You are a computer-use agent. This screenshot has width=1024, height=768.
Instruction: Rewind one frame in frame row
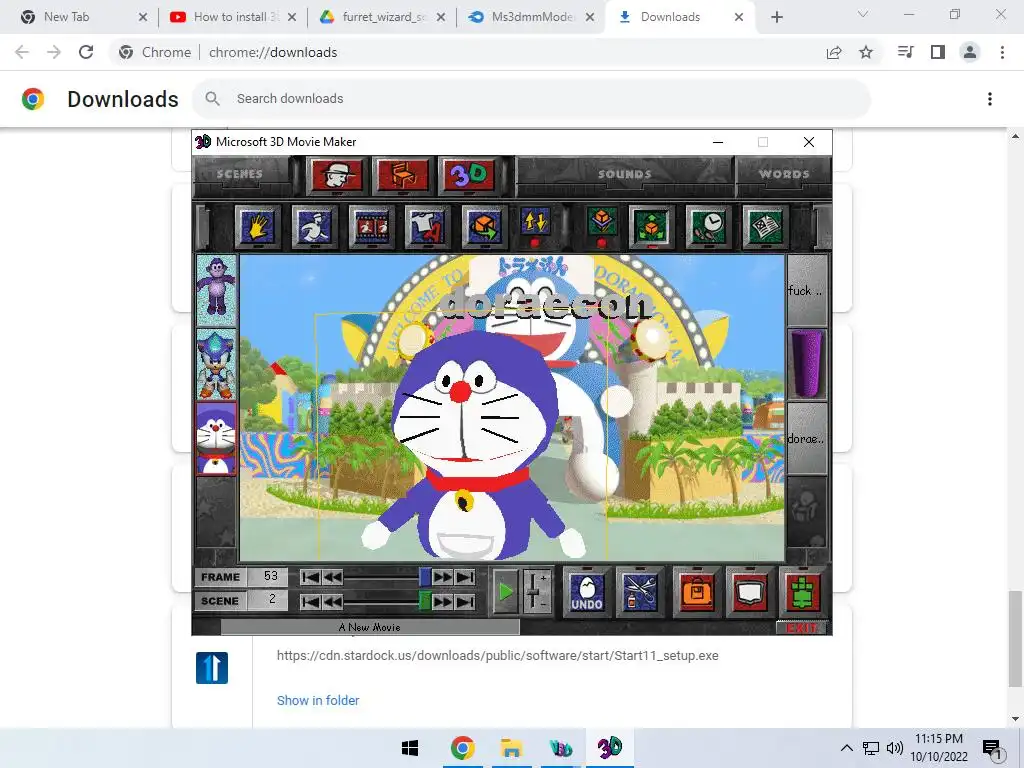pyautogui.click(x=332, y=577)
